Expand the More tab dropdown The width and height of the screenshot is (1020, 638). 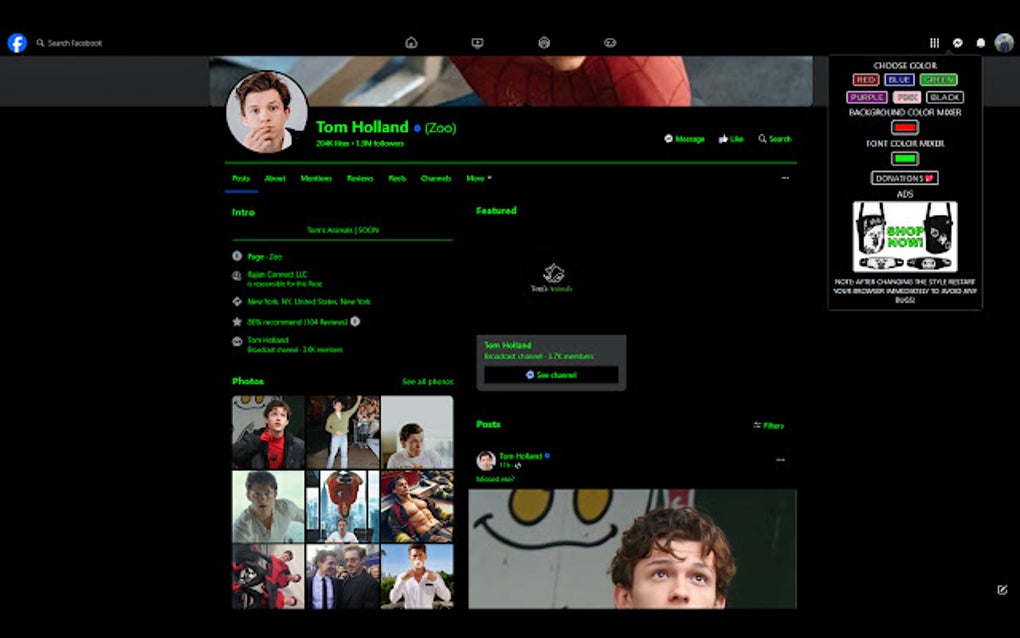477,177
